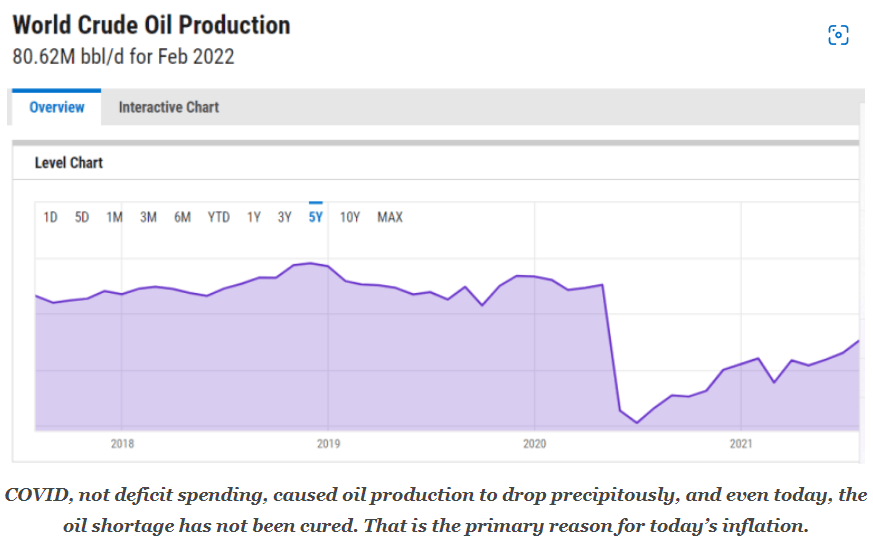Click the World Crude Oil Production title

point(151,25)
